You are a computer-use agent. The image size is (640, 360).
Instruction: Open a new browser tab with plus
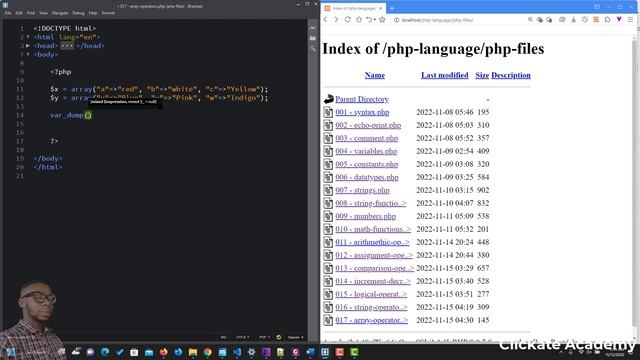point(392,8)
